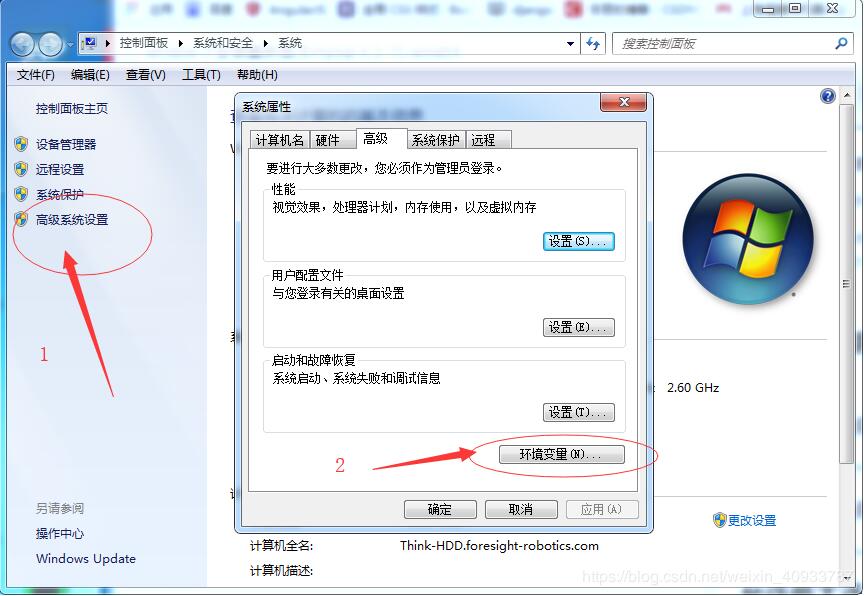Image resolution: width=864 pixels, height=596 pixels.
Task: Expand arrow after 控制面板 breadcrumb
Action: pyautogui.click(x=180, y=44)
